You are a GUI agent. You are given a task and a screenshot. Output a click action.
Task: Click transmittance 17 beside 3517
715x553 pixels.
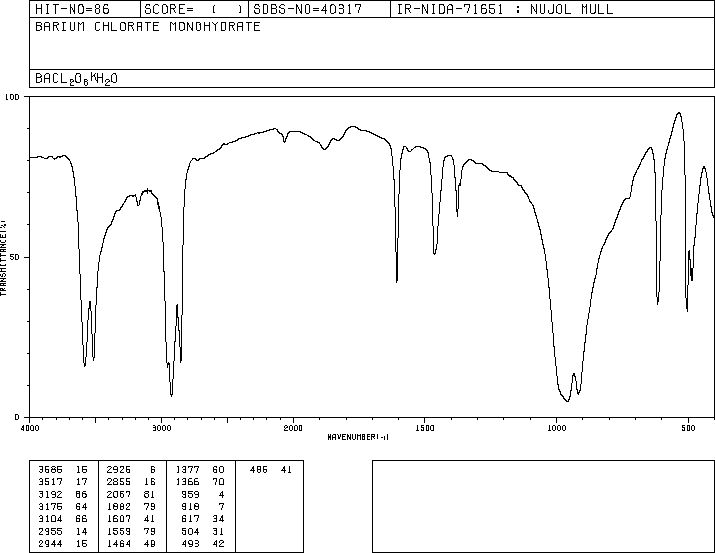point(81,482)
